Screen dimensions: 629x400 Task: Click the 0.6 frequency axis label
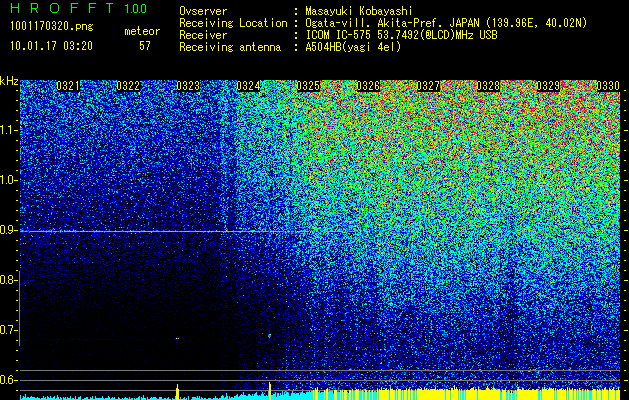[x=8, y=380]
